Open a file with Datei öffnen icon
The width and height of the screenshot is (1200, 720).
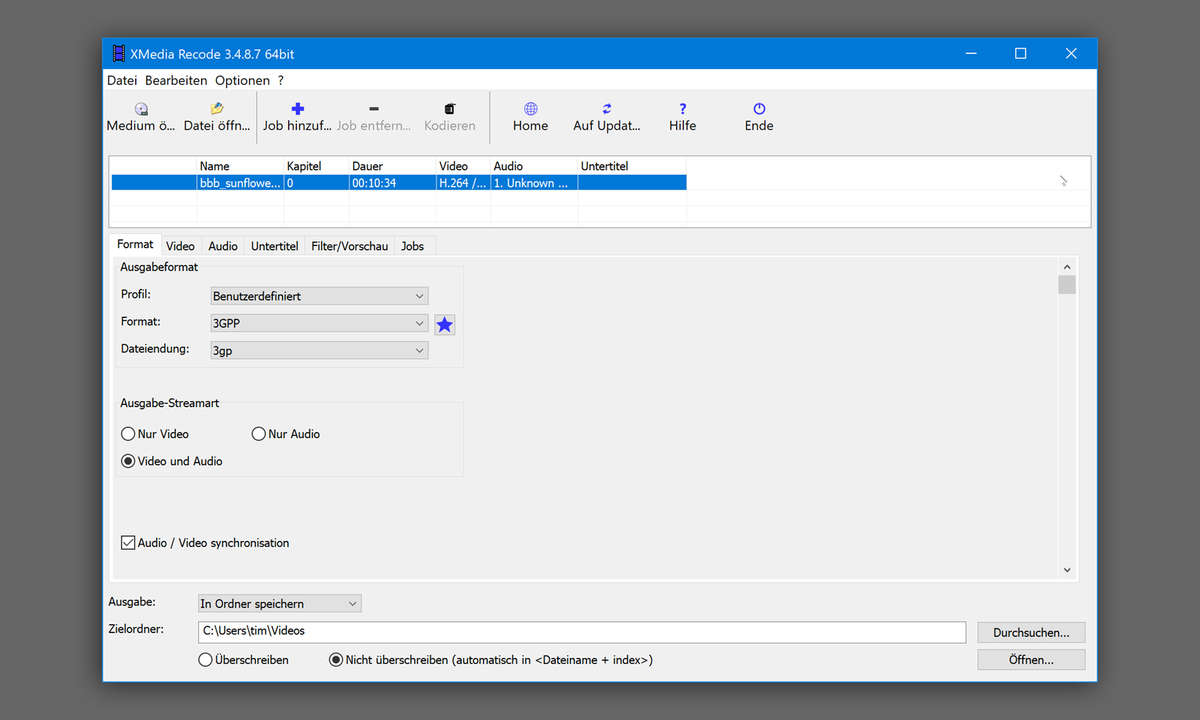[217, 109]
